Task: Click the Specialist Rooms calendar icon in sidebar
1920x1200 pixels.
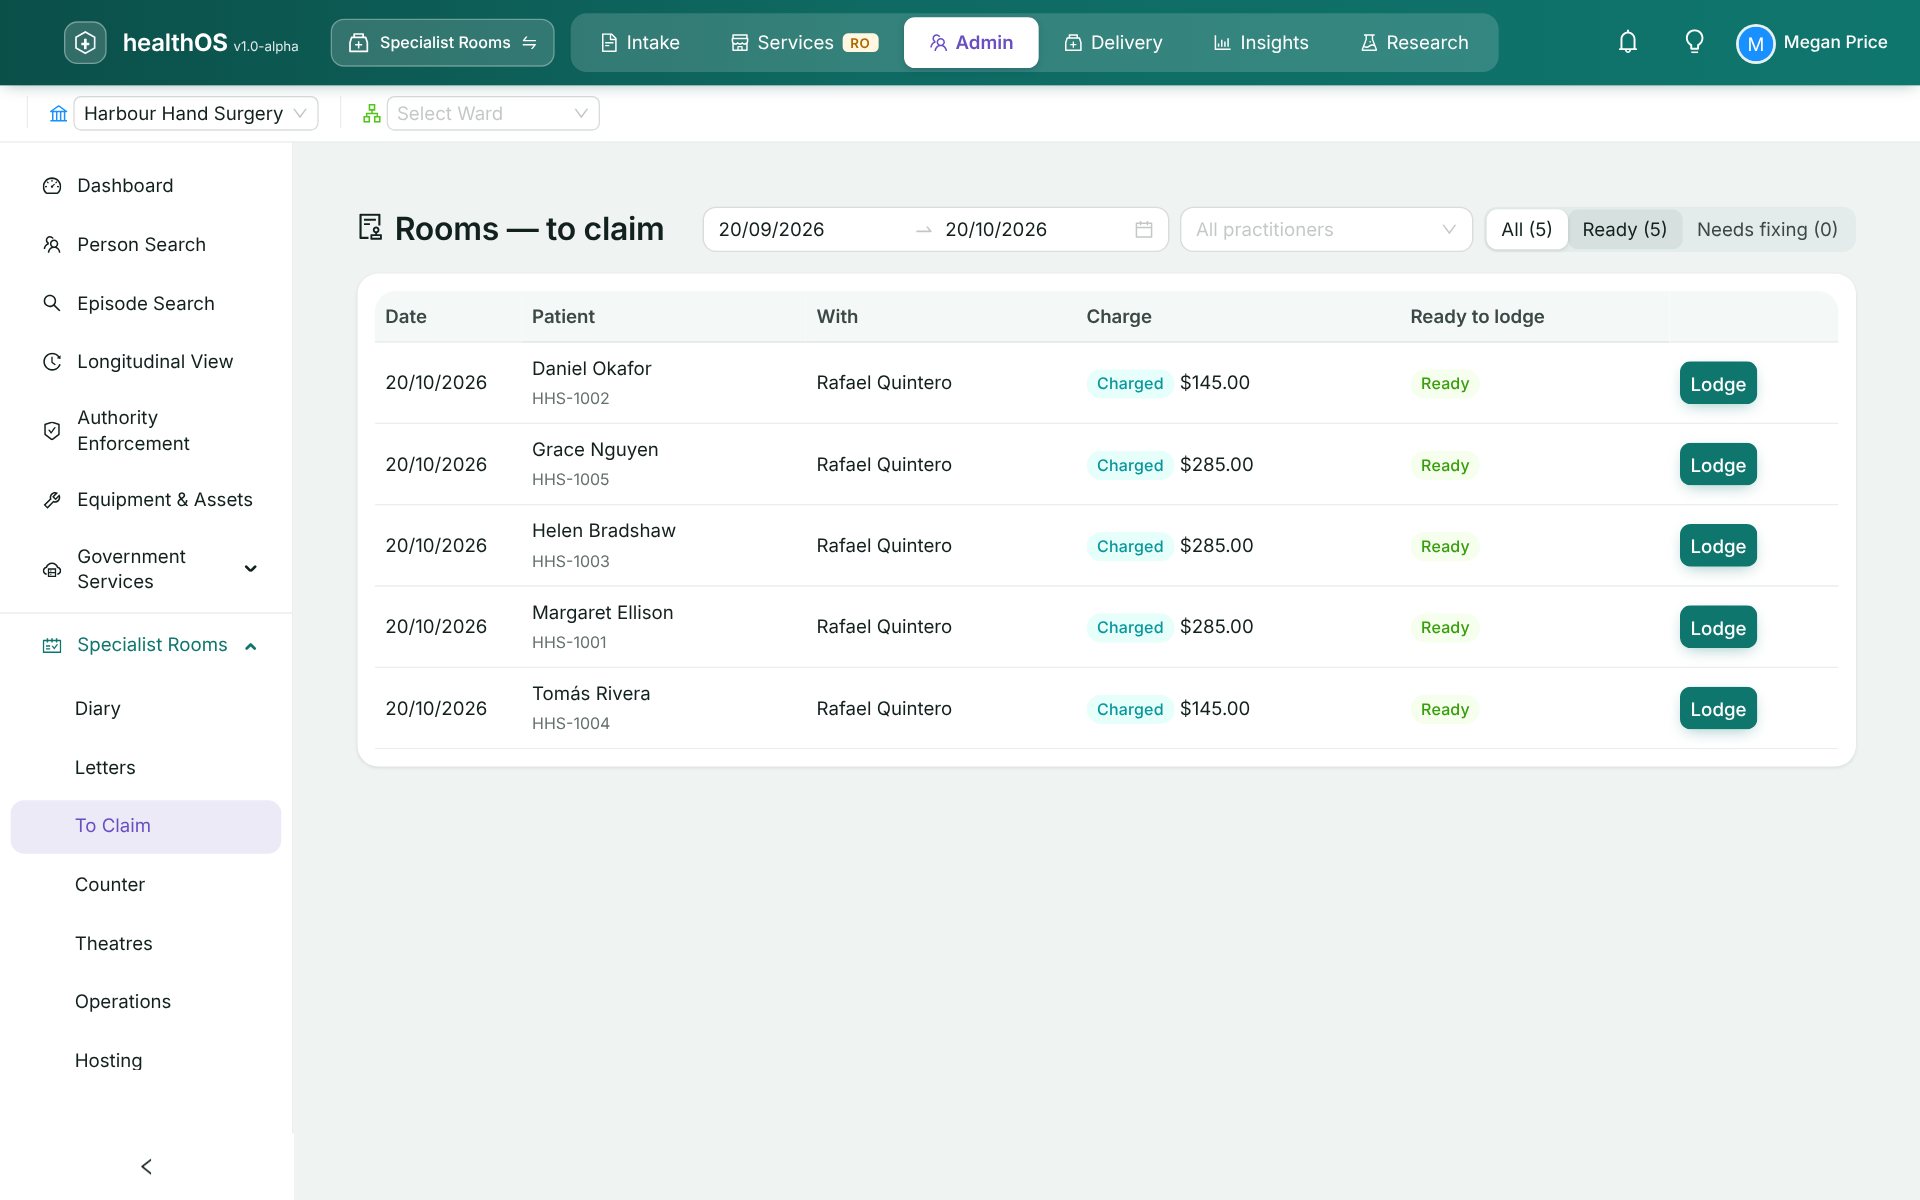Action: tap(52, 646)
